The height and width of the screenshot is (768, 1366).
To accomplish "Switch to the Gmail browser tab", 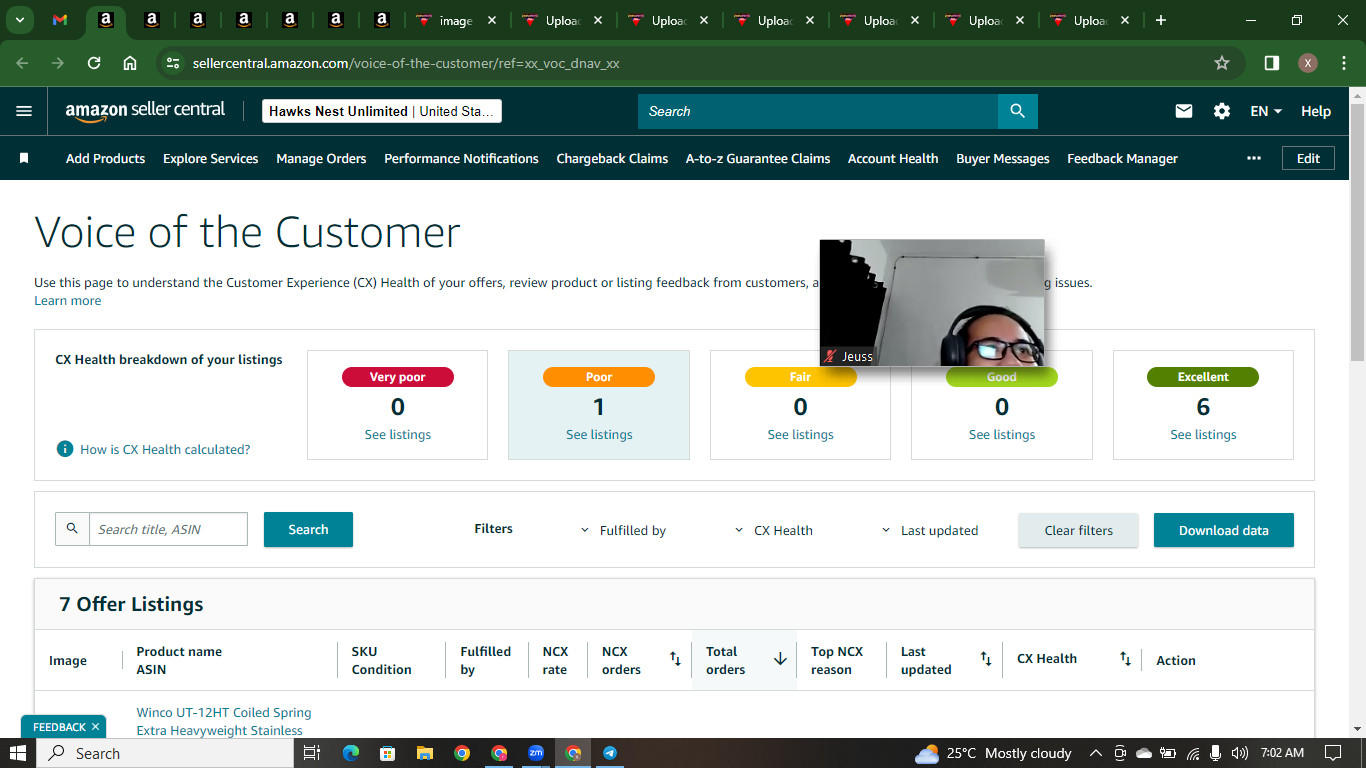I will tap(60, 20).
